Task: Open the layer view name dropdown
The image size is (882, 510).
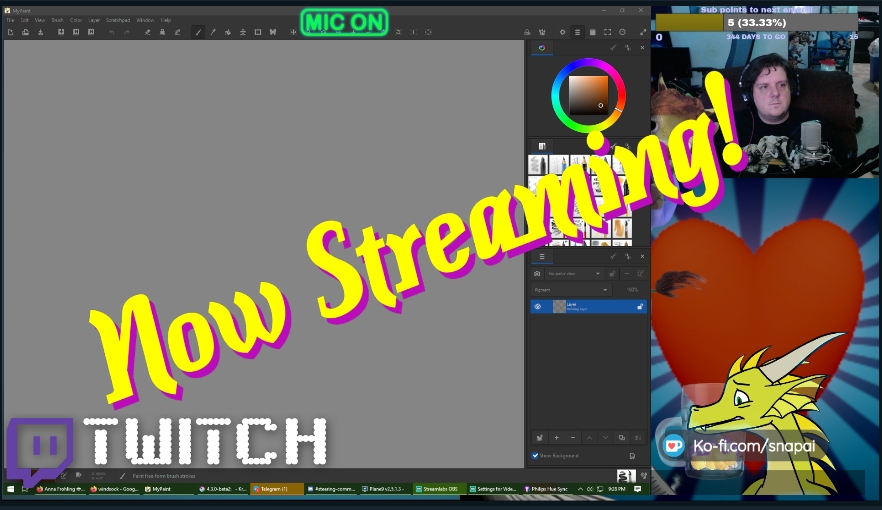Action: 573,273
